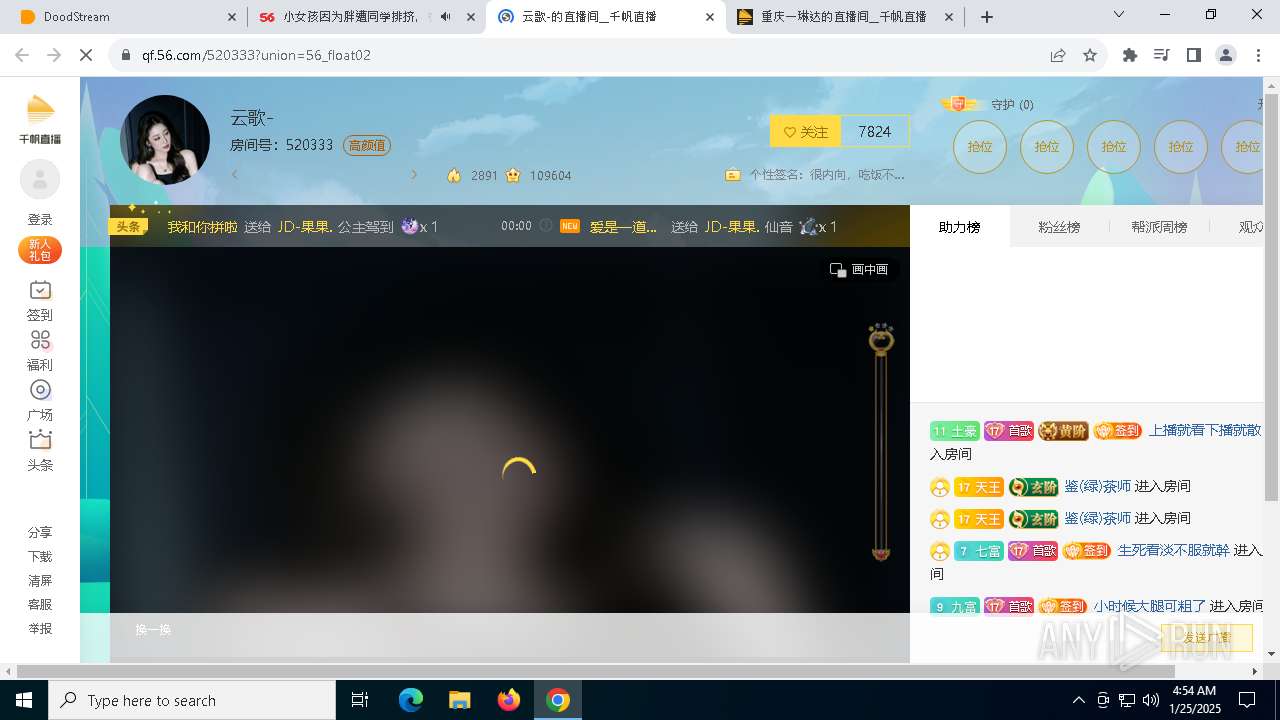This screenshot has height=720, width=1280.
Task: Open the 签到 check-in icon
Action: coord(40,290)
